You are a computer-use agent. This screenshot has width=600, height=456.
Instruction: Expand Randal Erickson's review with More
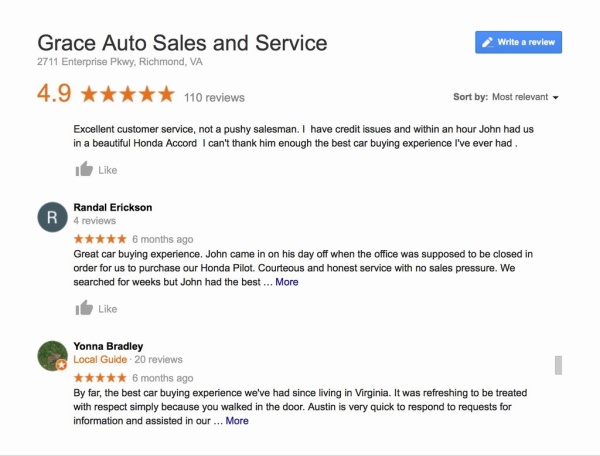coord(287,282)
